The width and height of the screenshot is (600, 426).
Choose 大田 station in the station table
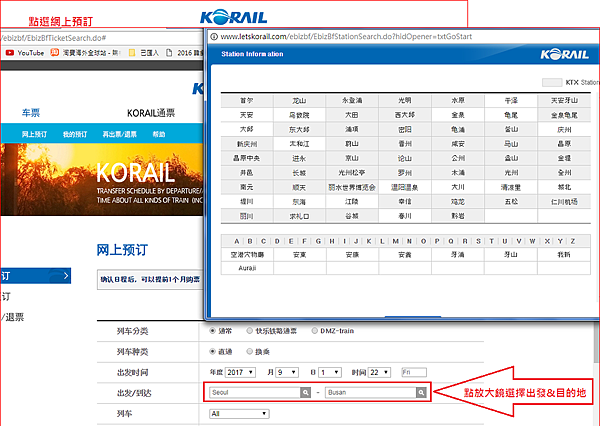tap(352, 115)
